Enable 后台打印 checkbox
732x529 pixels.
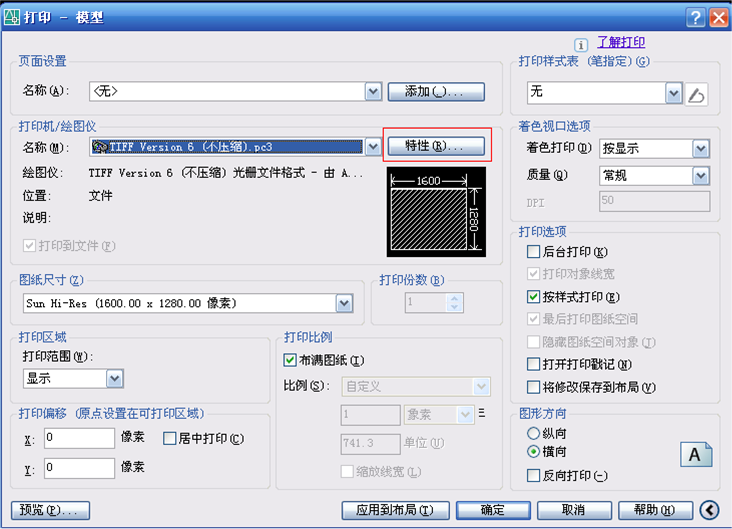(533, 252)
